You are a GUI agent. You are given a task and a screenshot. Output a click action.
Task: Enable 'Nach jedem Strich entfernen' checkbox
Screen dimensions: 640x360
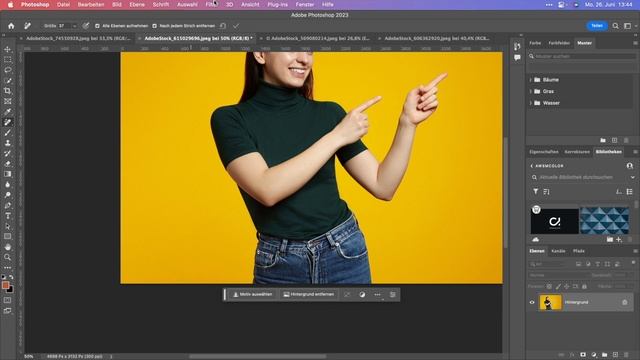pyautogui.click(x=154, y=26)
